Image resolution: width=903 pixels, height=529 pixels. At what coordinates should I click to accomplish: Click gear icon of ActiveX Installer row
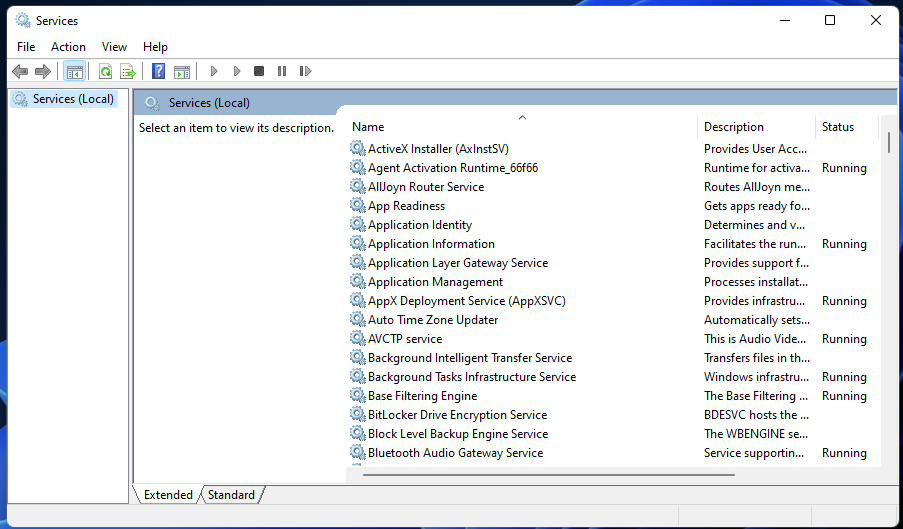click(358, 148)
